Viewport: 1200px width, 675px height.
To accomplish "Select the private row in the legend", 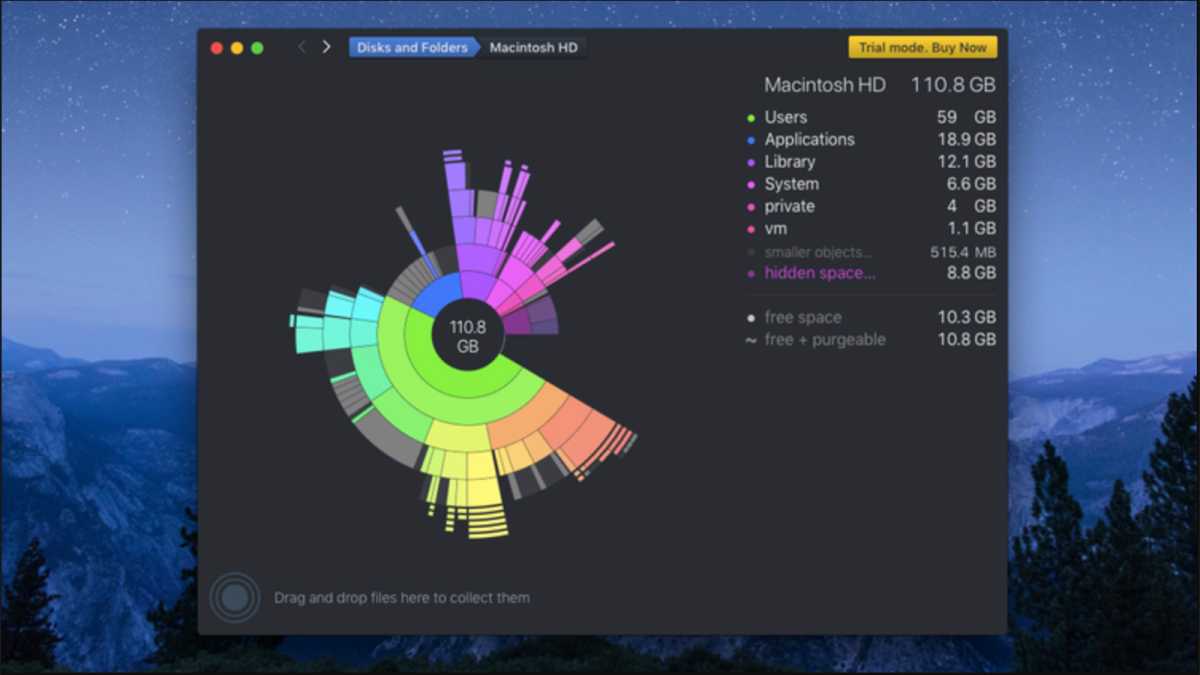I will pos(789,206).
